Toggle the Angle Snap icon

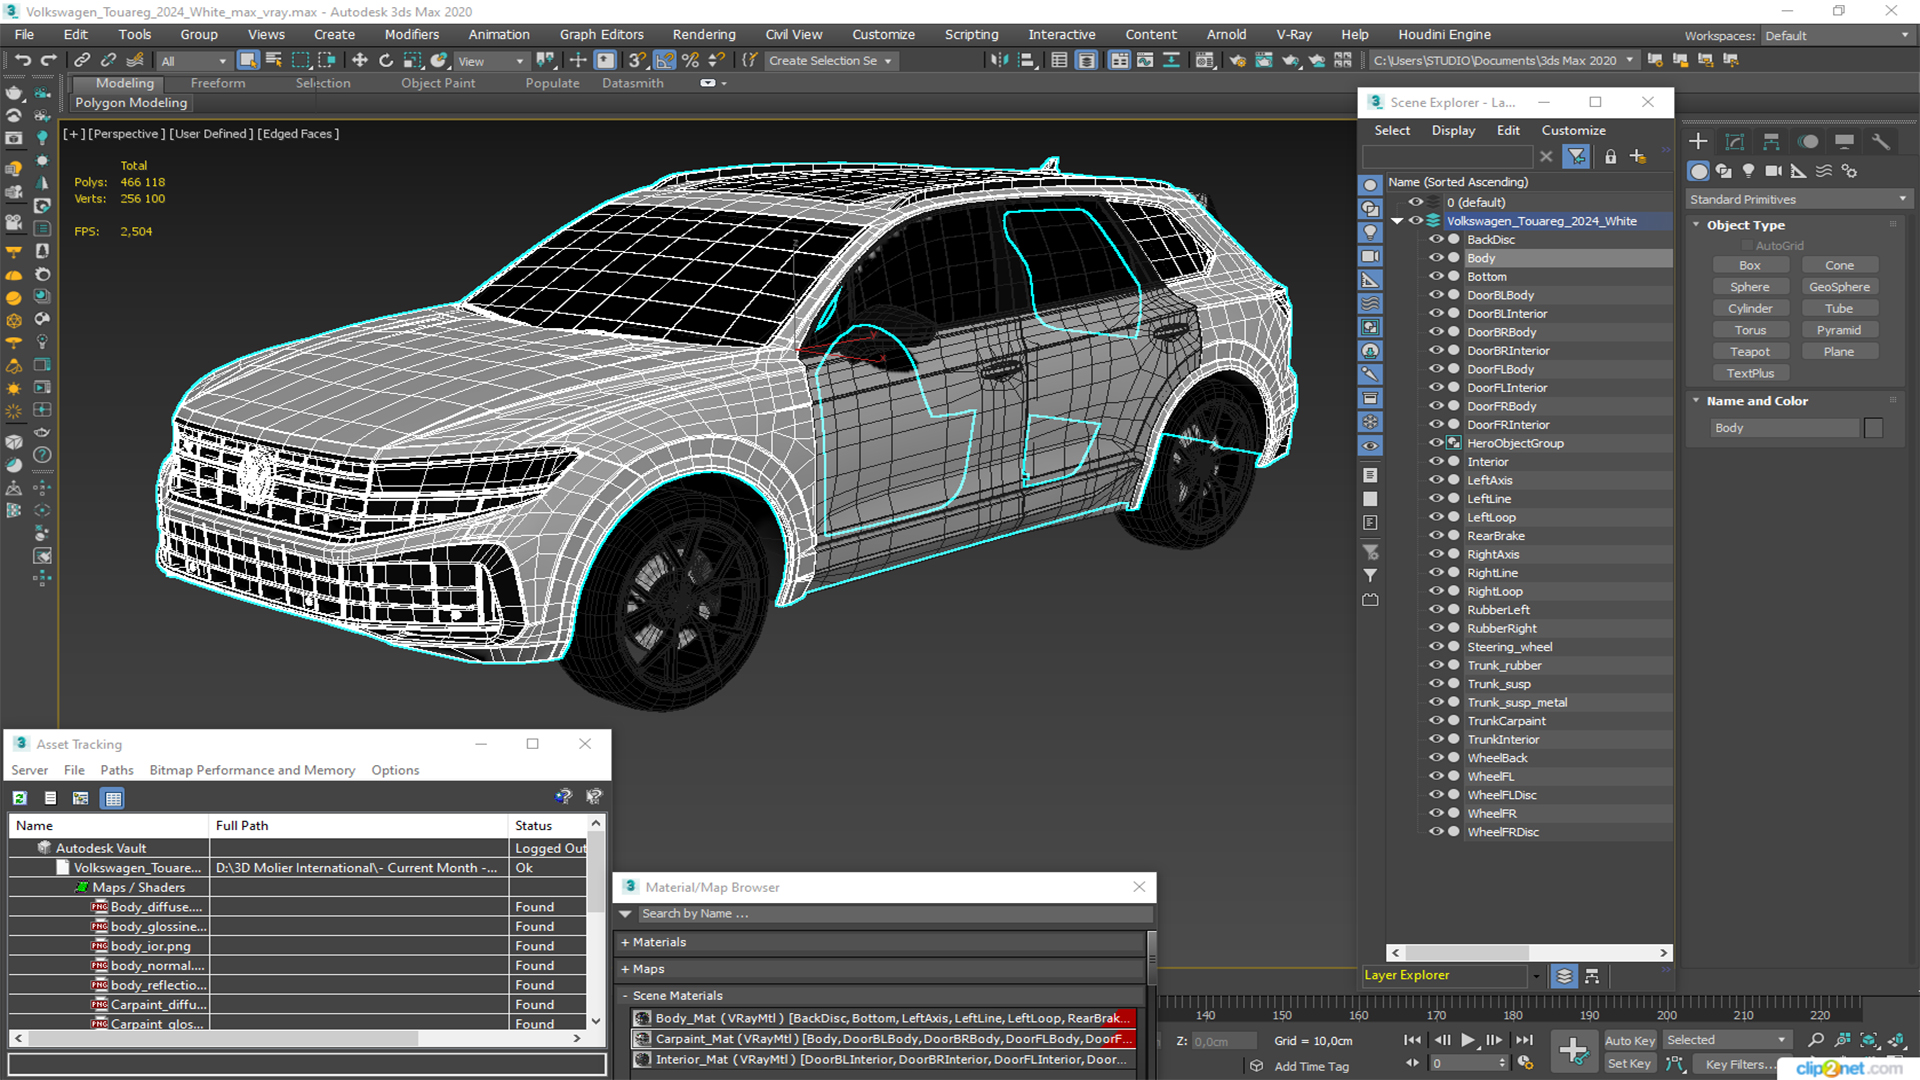coord(665,61)
